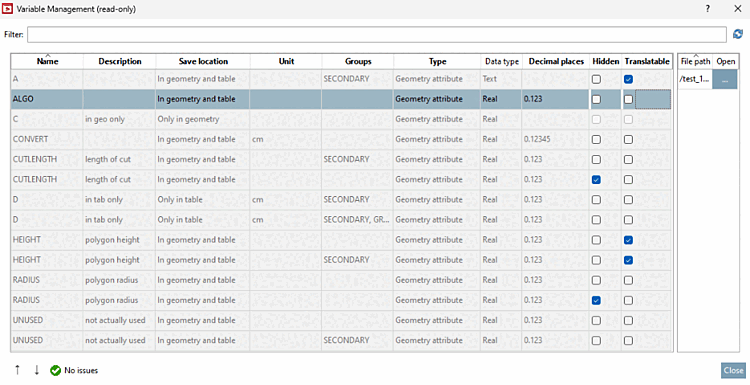Click the refresh icon beside the Filter field
The width and height of the screenshot is (750, 385).
click(x=738, y=34)
